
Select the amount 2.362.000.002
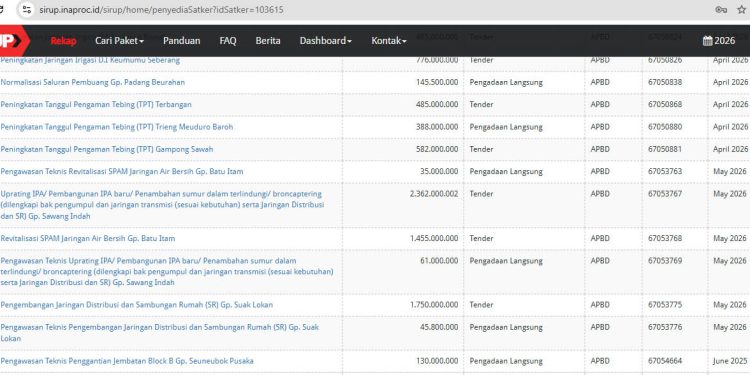coord(434,194)
